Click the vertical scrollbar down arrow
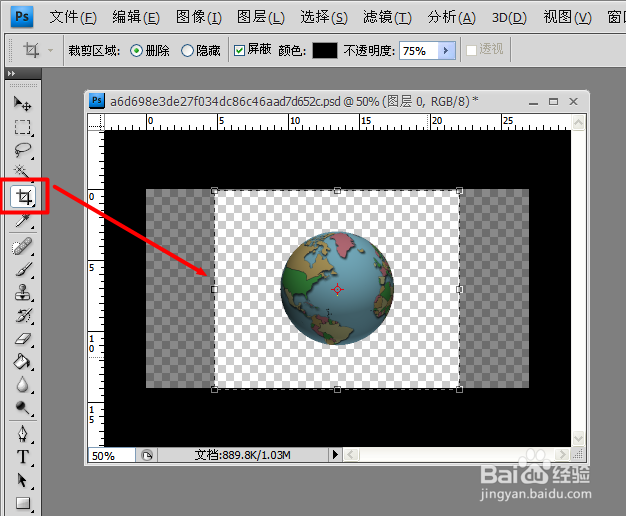The width and height of the screenshot is (626, 516). click(578, 439)
